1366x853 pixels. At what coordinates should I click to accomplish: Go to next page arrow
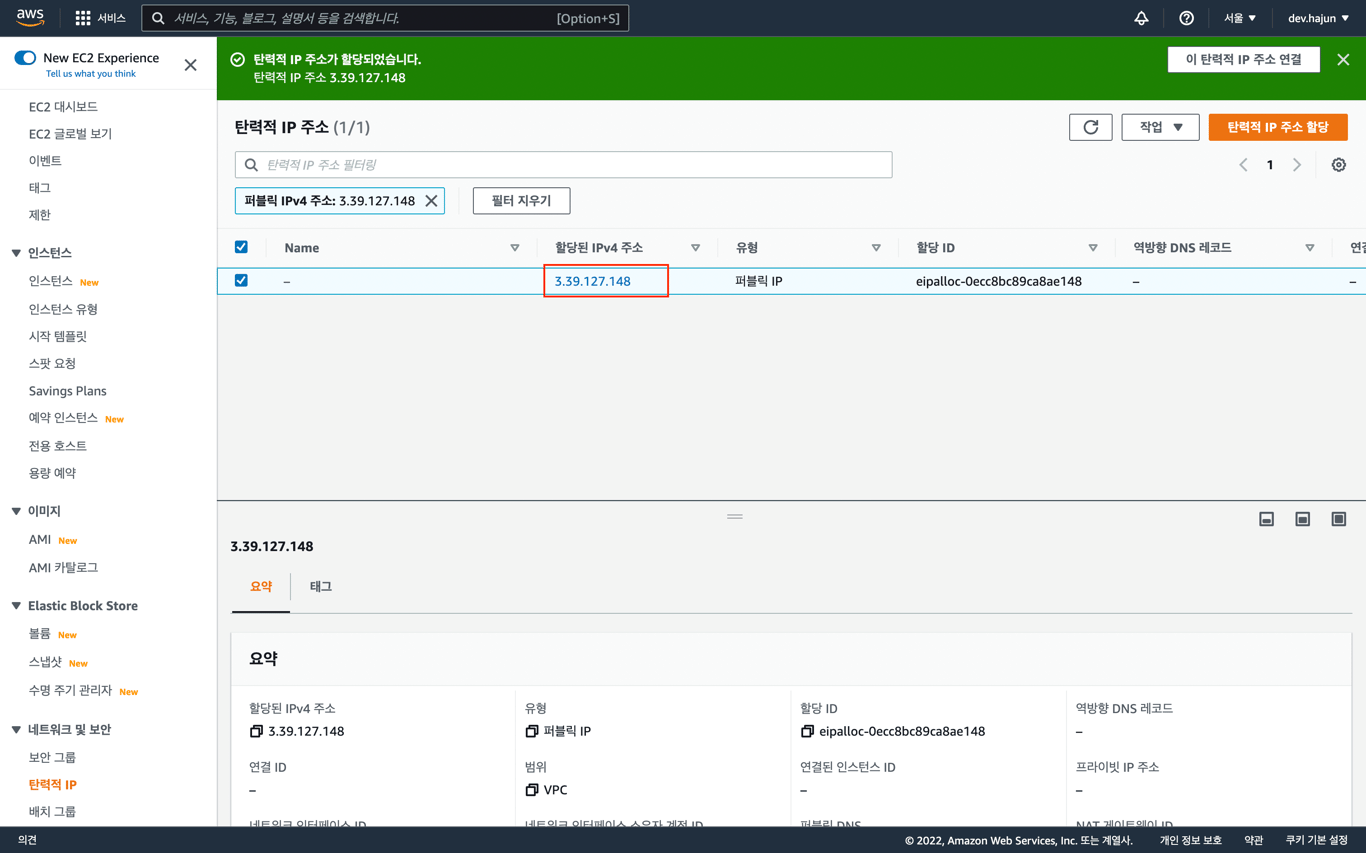point(1297,165)
